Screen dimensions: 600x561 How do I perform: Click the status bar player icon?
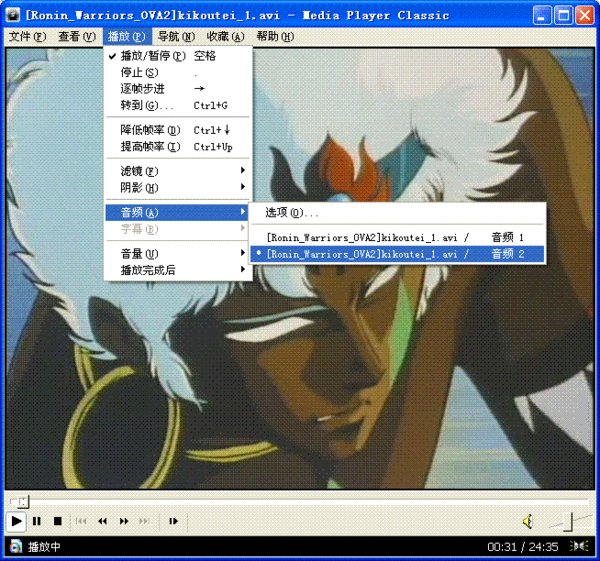[x=15, y=546]
